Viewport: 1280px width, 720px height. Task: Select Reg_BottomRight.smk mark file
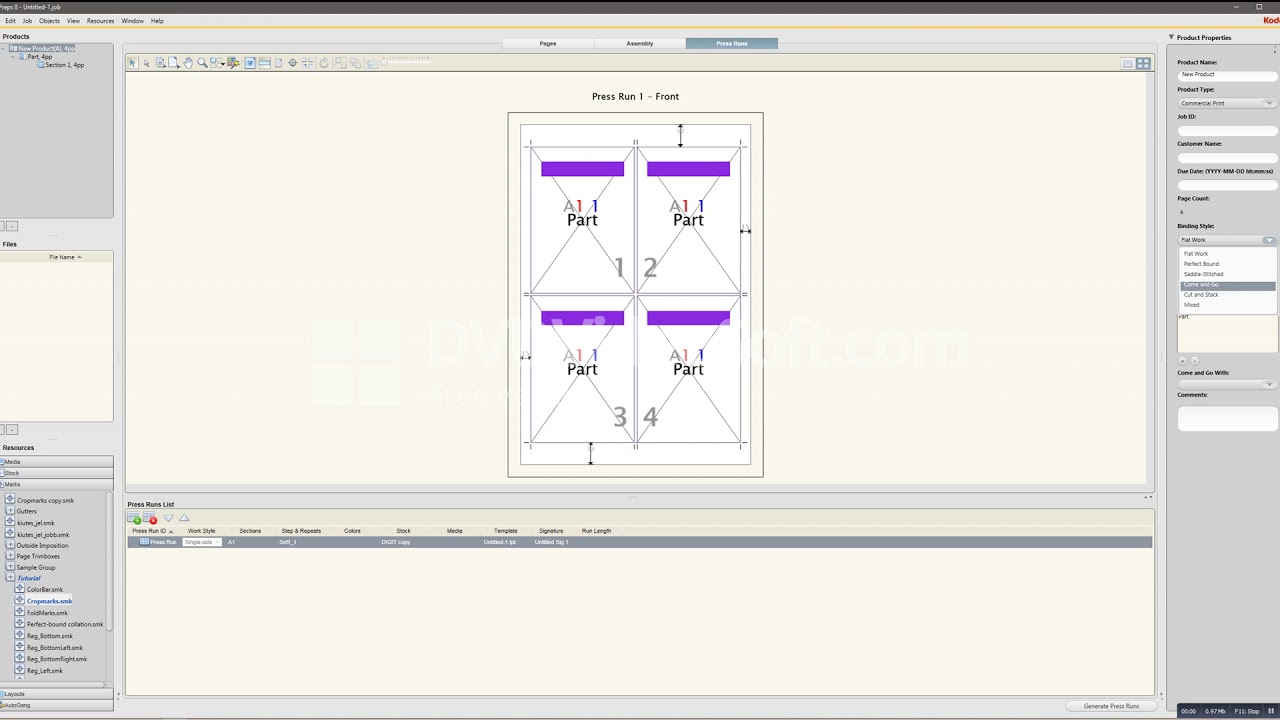pyautogui.click(x=57, y=659)
